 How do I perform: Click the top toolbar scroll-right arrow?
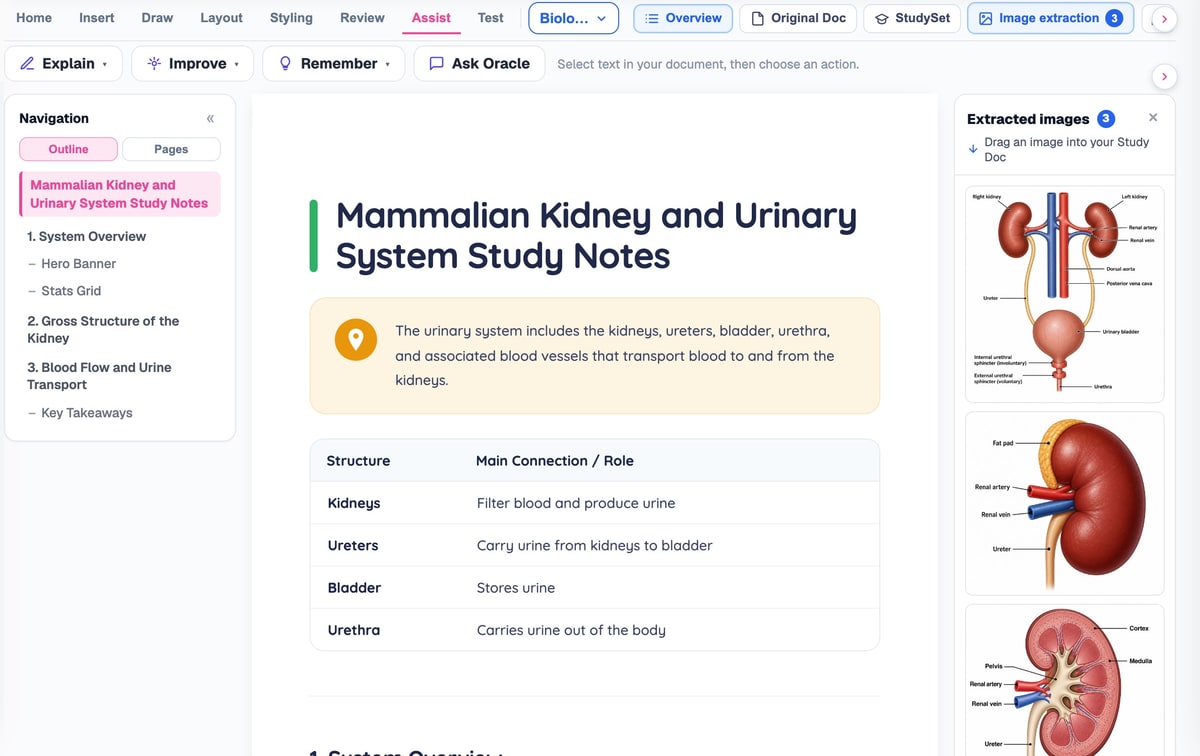1163,18
